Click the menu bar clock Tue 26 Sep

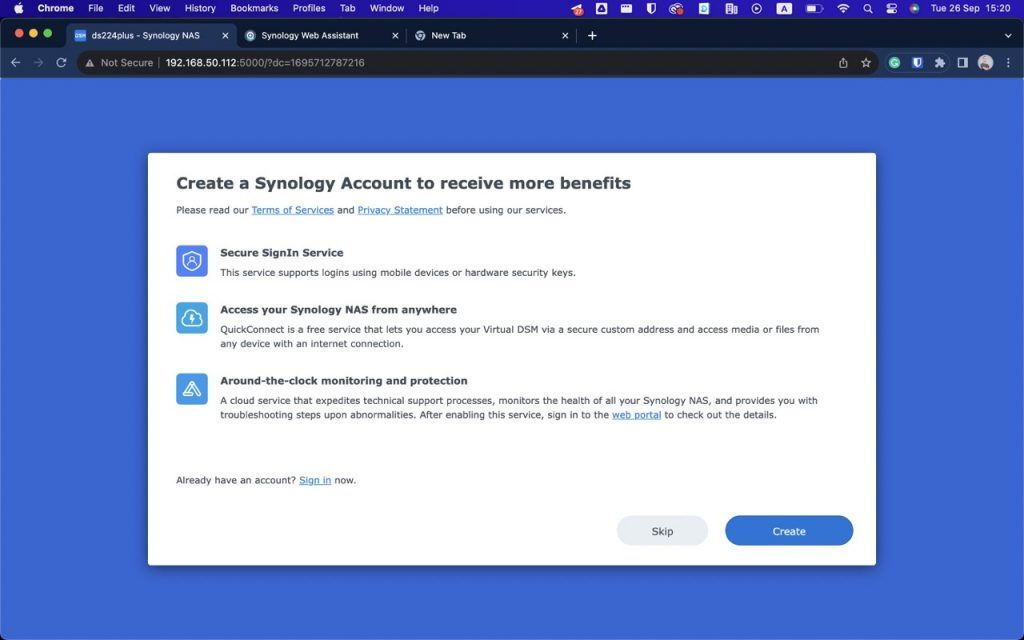[x=970, y=8]
